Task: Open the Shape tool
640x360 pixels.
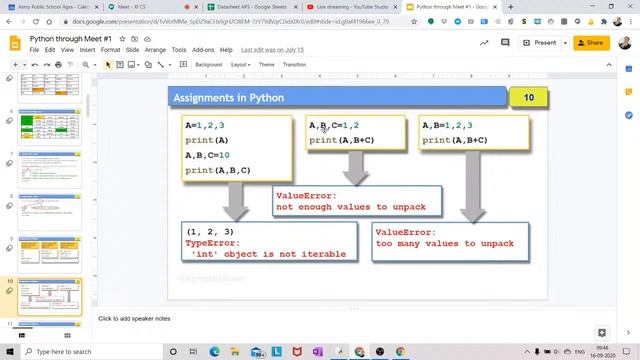Action: tap(148, 64)
